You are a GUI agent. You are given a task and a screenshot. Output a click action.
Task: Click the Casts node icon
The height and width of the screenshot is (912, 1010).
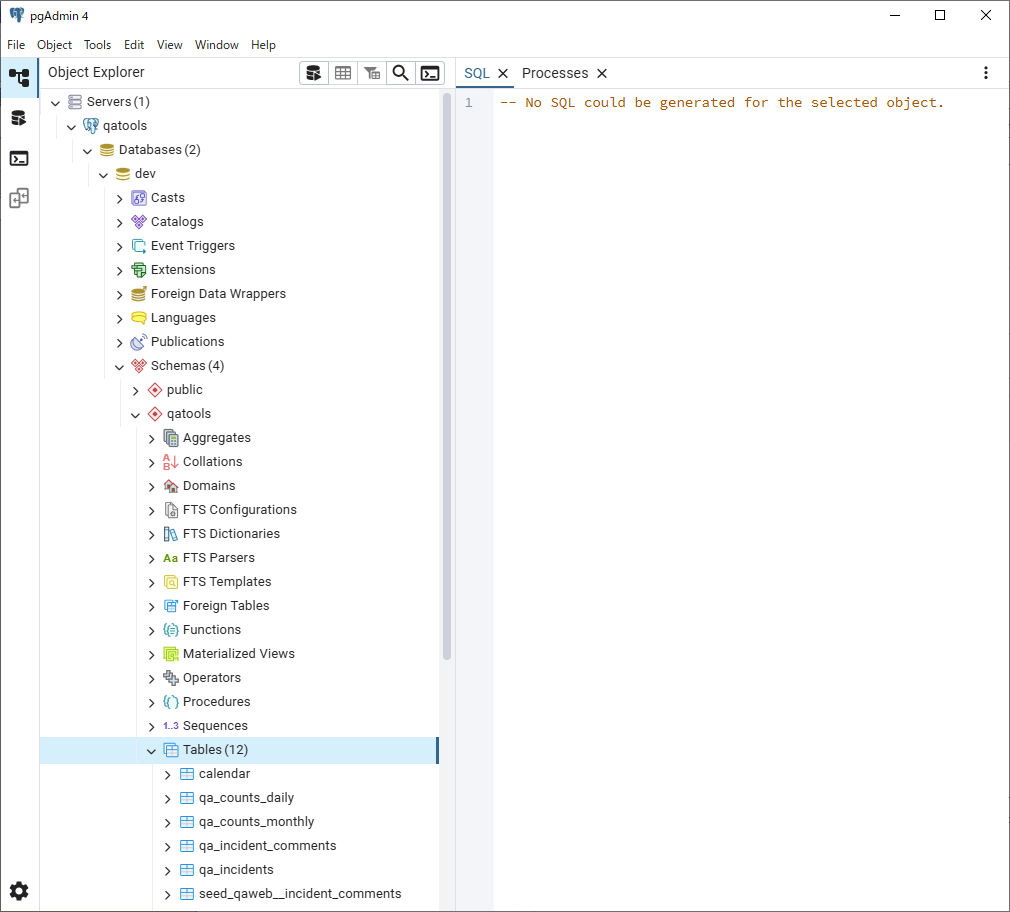pyautogui.click(x=138, y=198)
